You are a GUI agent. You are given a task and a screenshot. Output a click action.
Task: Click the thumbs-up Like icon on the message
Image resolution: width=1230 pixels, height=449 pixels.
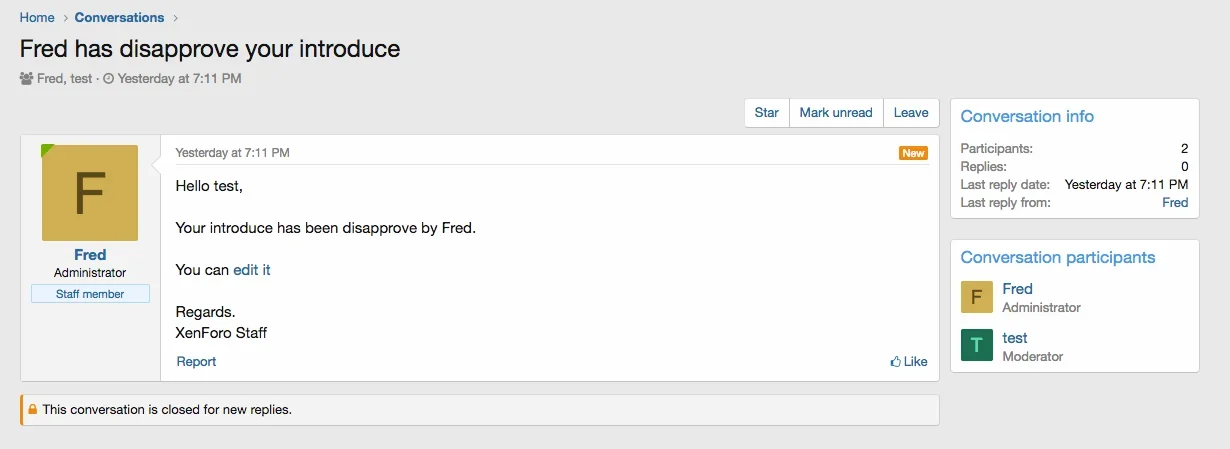pyautogui.click(x=896, y=362)
